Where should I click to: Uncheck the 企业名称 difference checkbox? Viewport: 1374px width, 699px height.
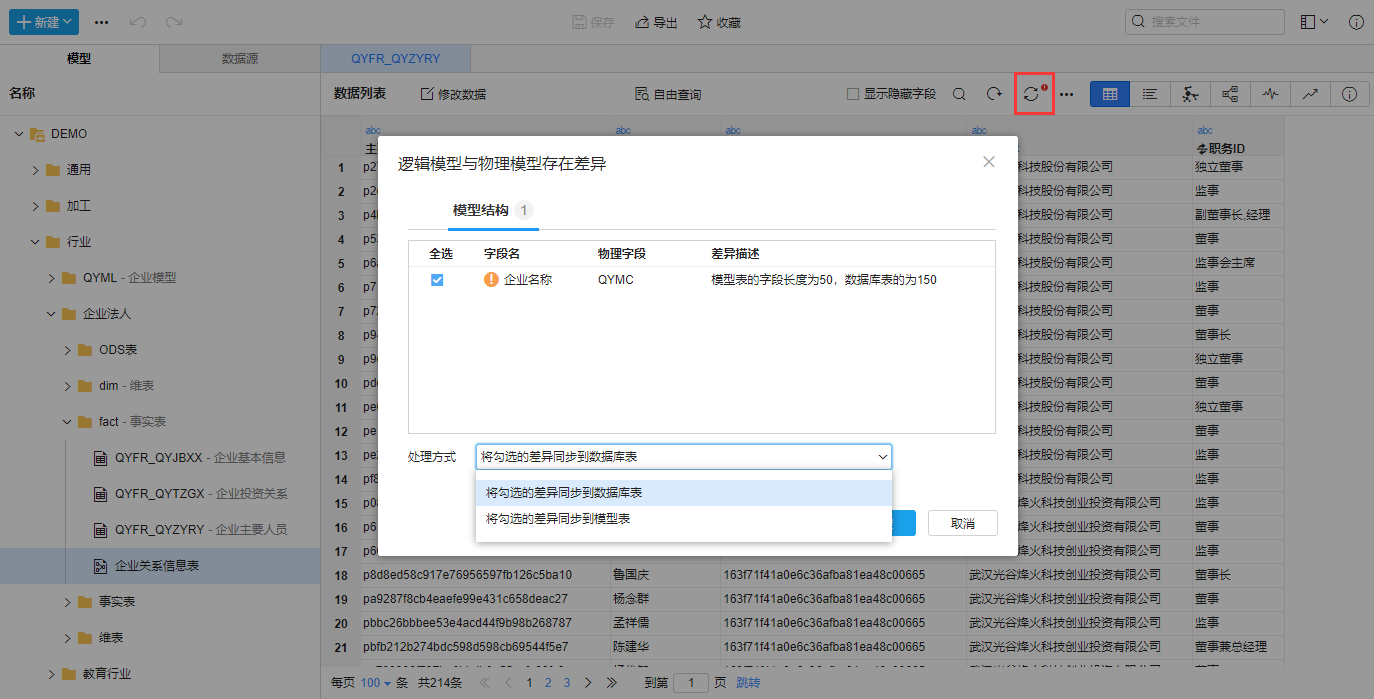437,280
